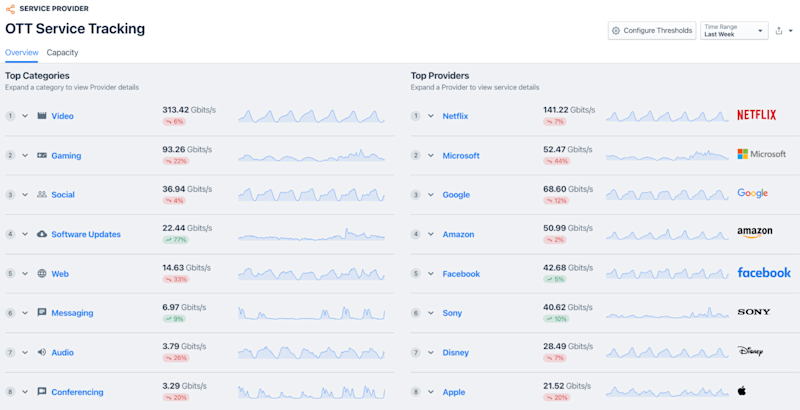800x410 pixels.
Task: Expand the Messaging category row
Action: pos(25,313)
